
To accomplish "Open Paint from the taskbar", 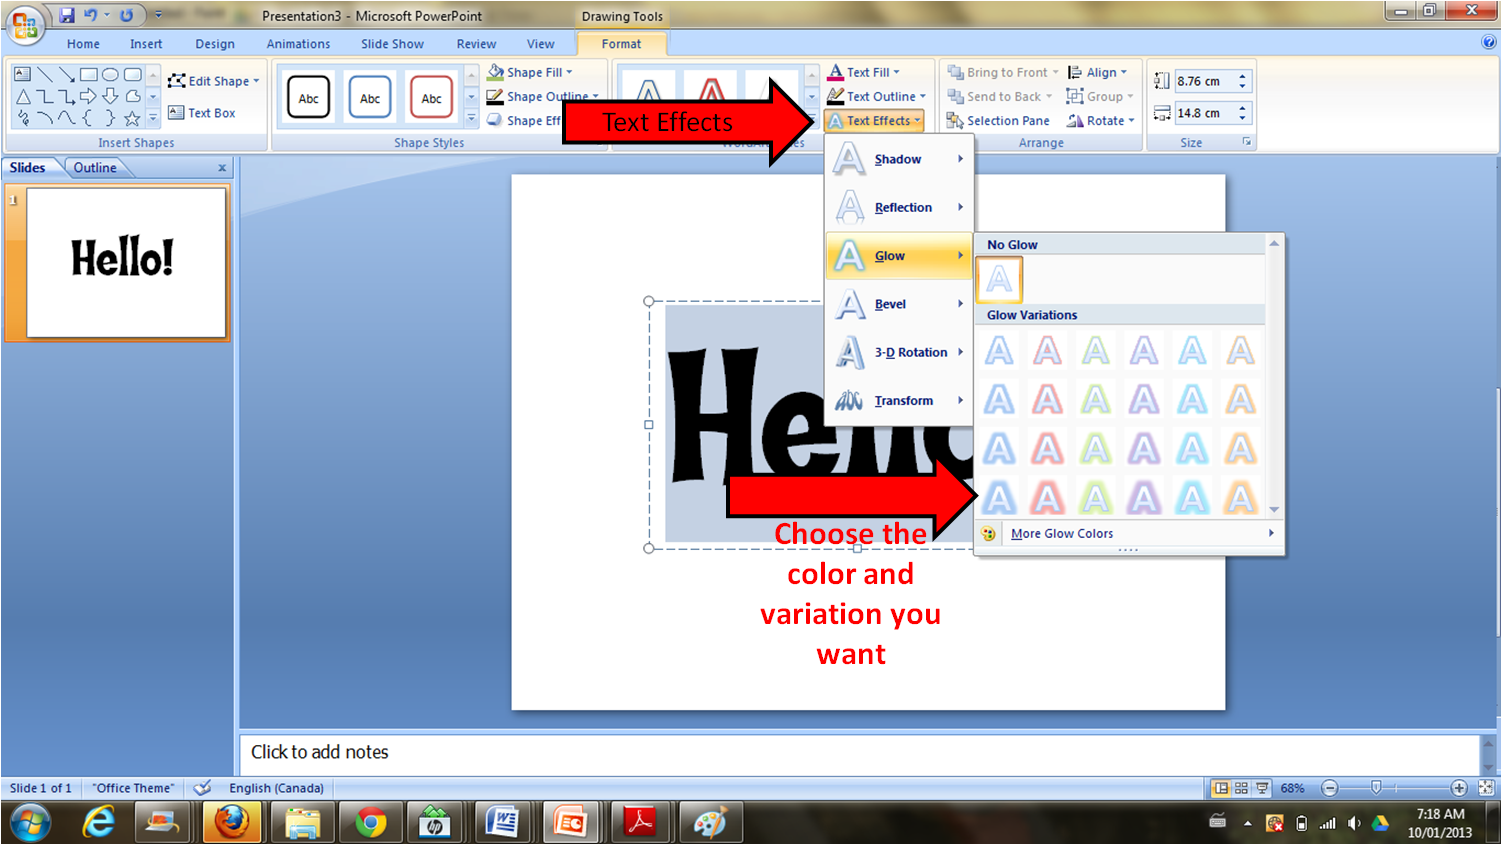I will point(710,822).
